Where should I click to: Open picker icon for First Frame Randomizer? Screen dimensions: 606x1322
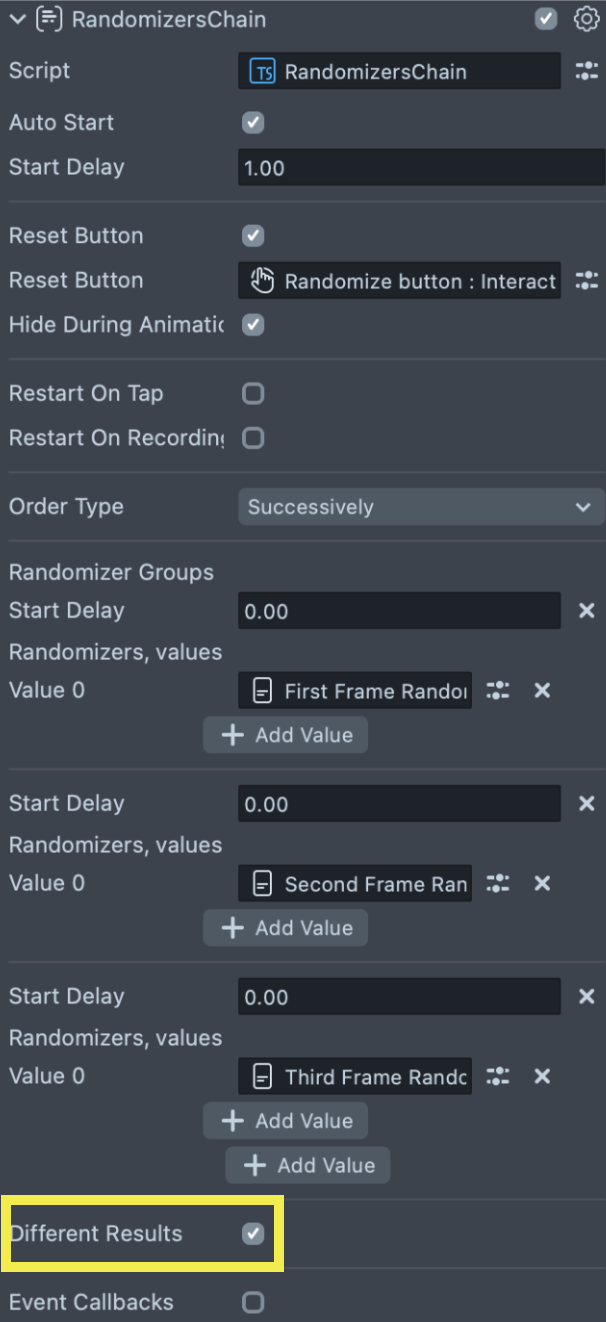[x=498, y=690]
